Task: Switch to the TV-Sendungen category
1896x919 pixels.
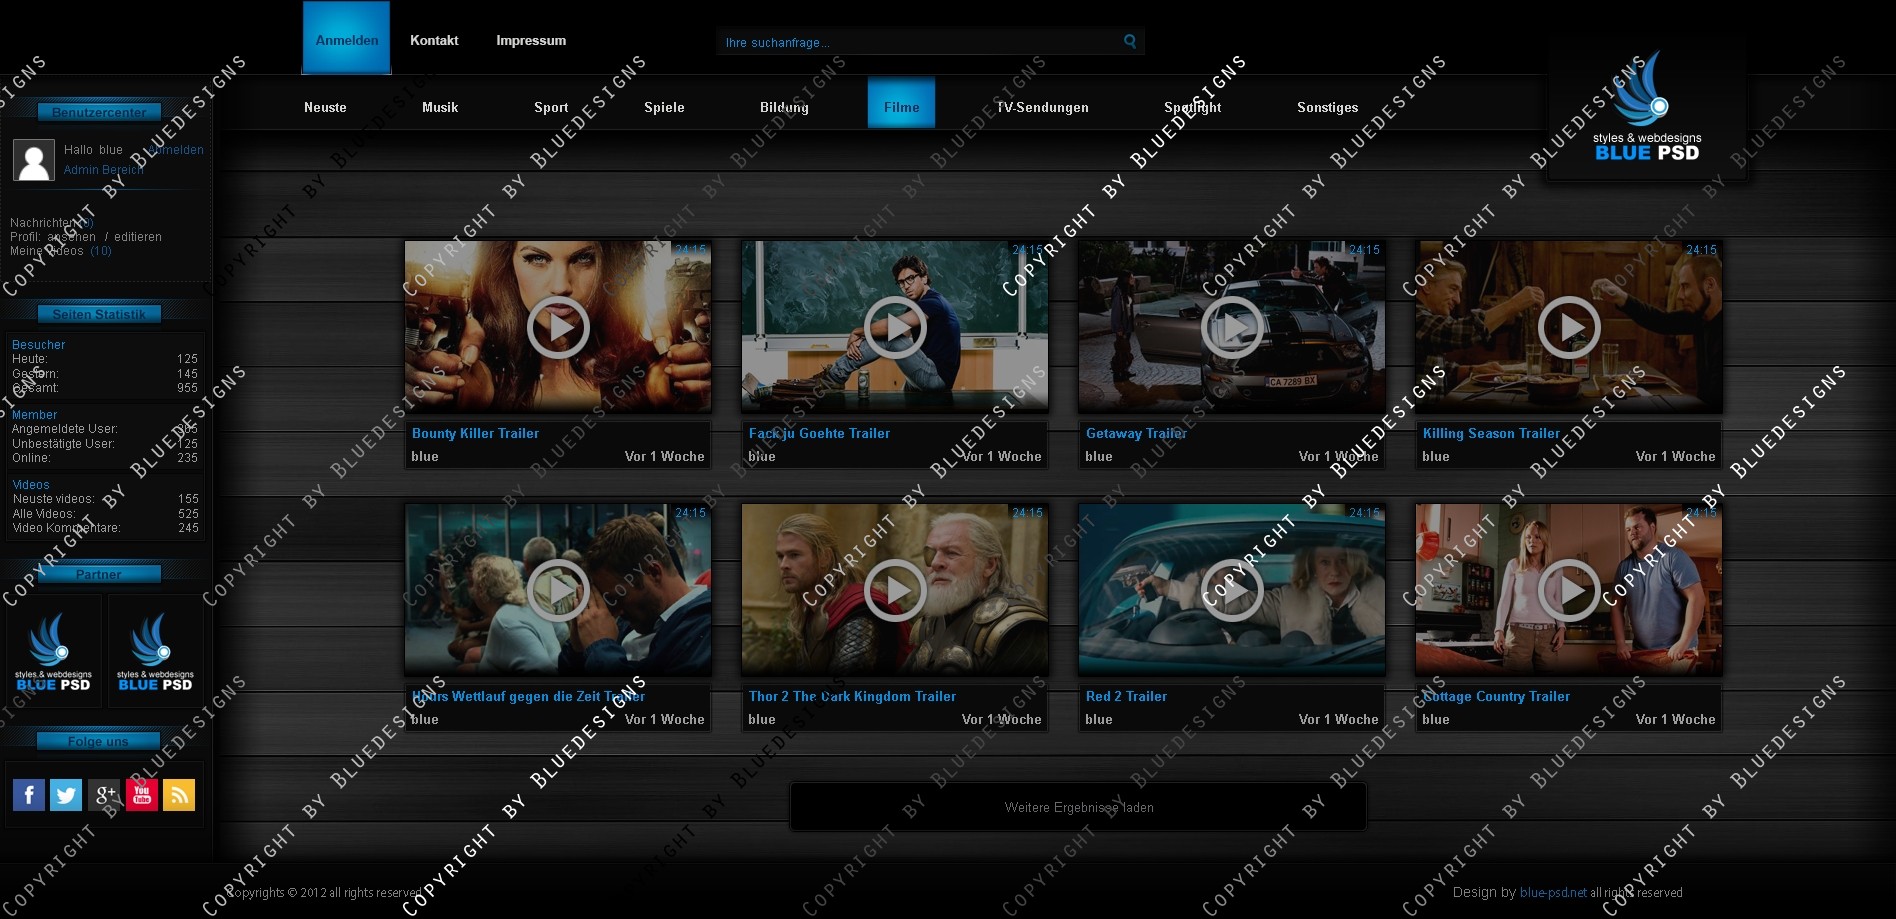Action: pos(1042,107)
